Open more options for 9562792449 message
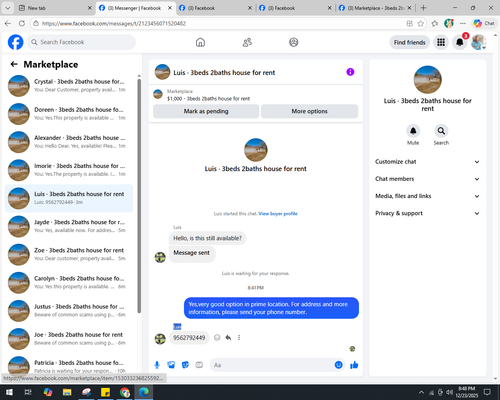The width and height of the screenshot is (500, 400). tap(239, 338)
